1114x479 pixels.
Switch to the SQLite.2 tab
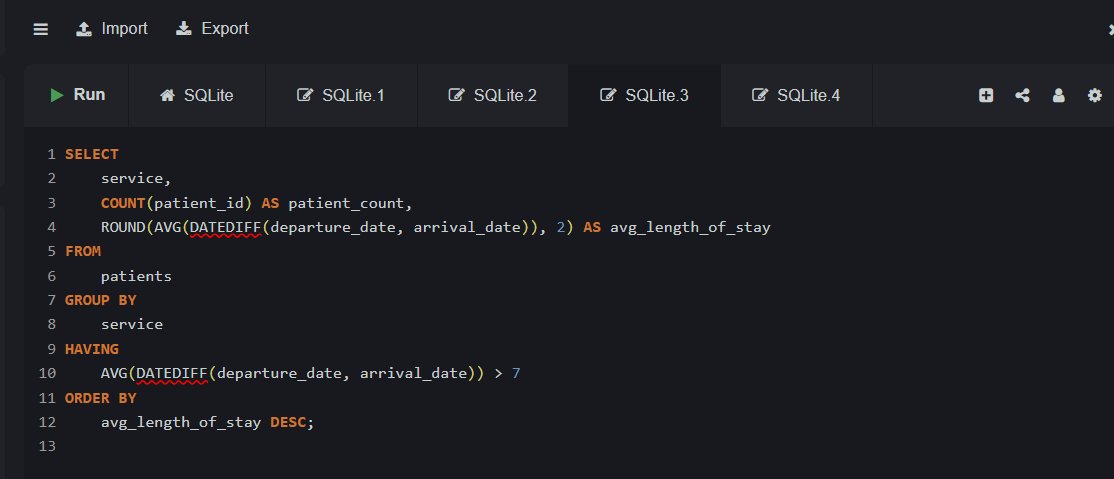(x=492, y=95)
